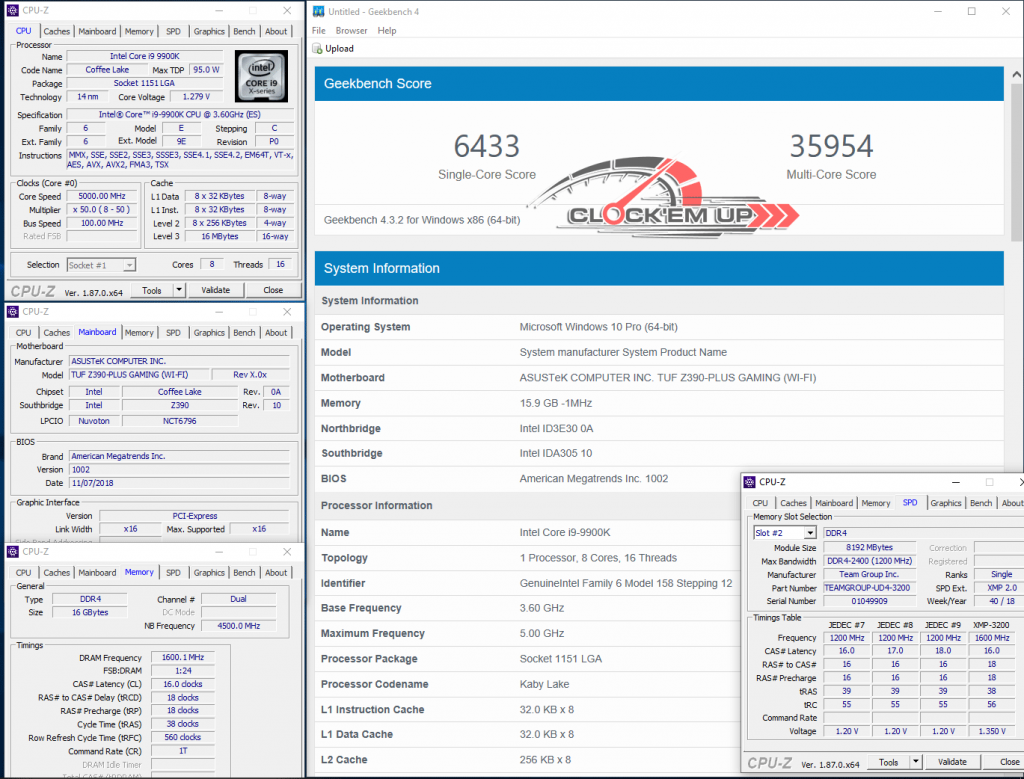
Task: Open the Help menu in Geekbench
Action: pyautogui.click(x=387, y=31)
